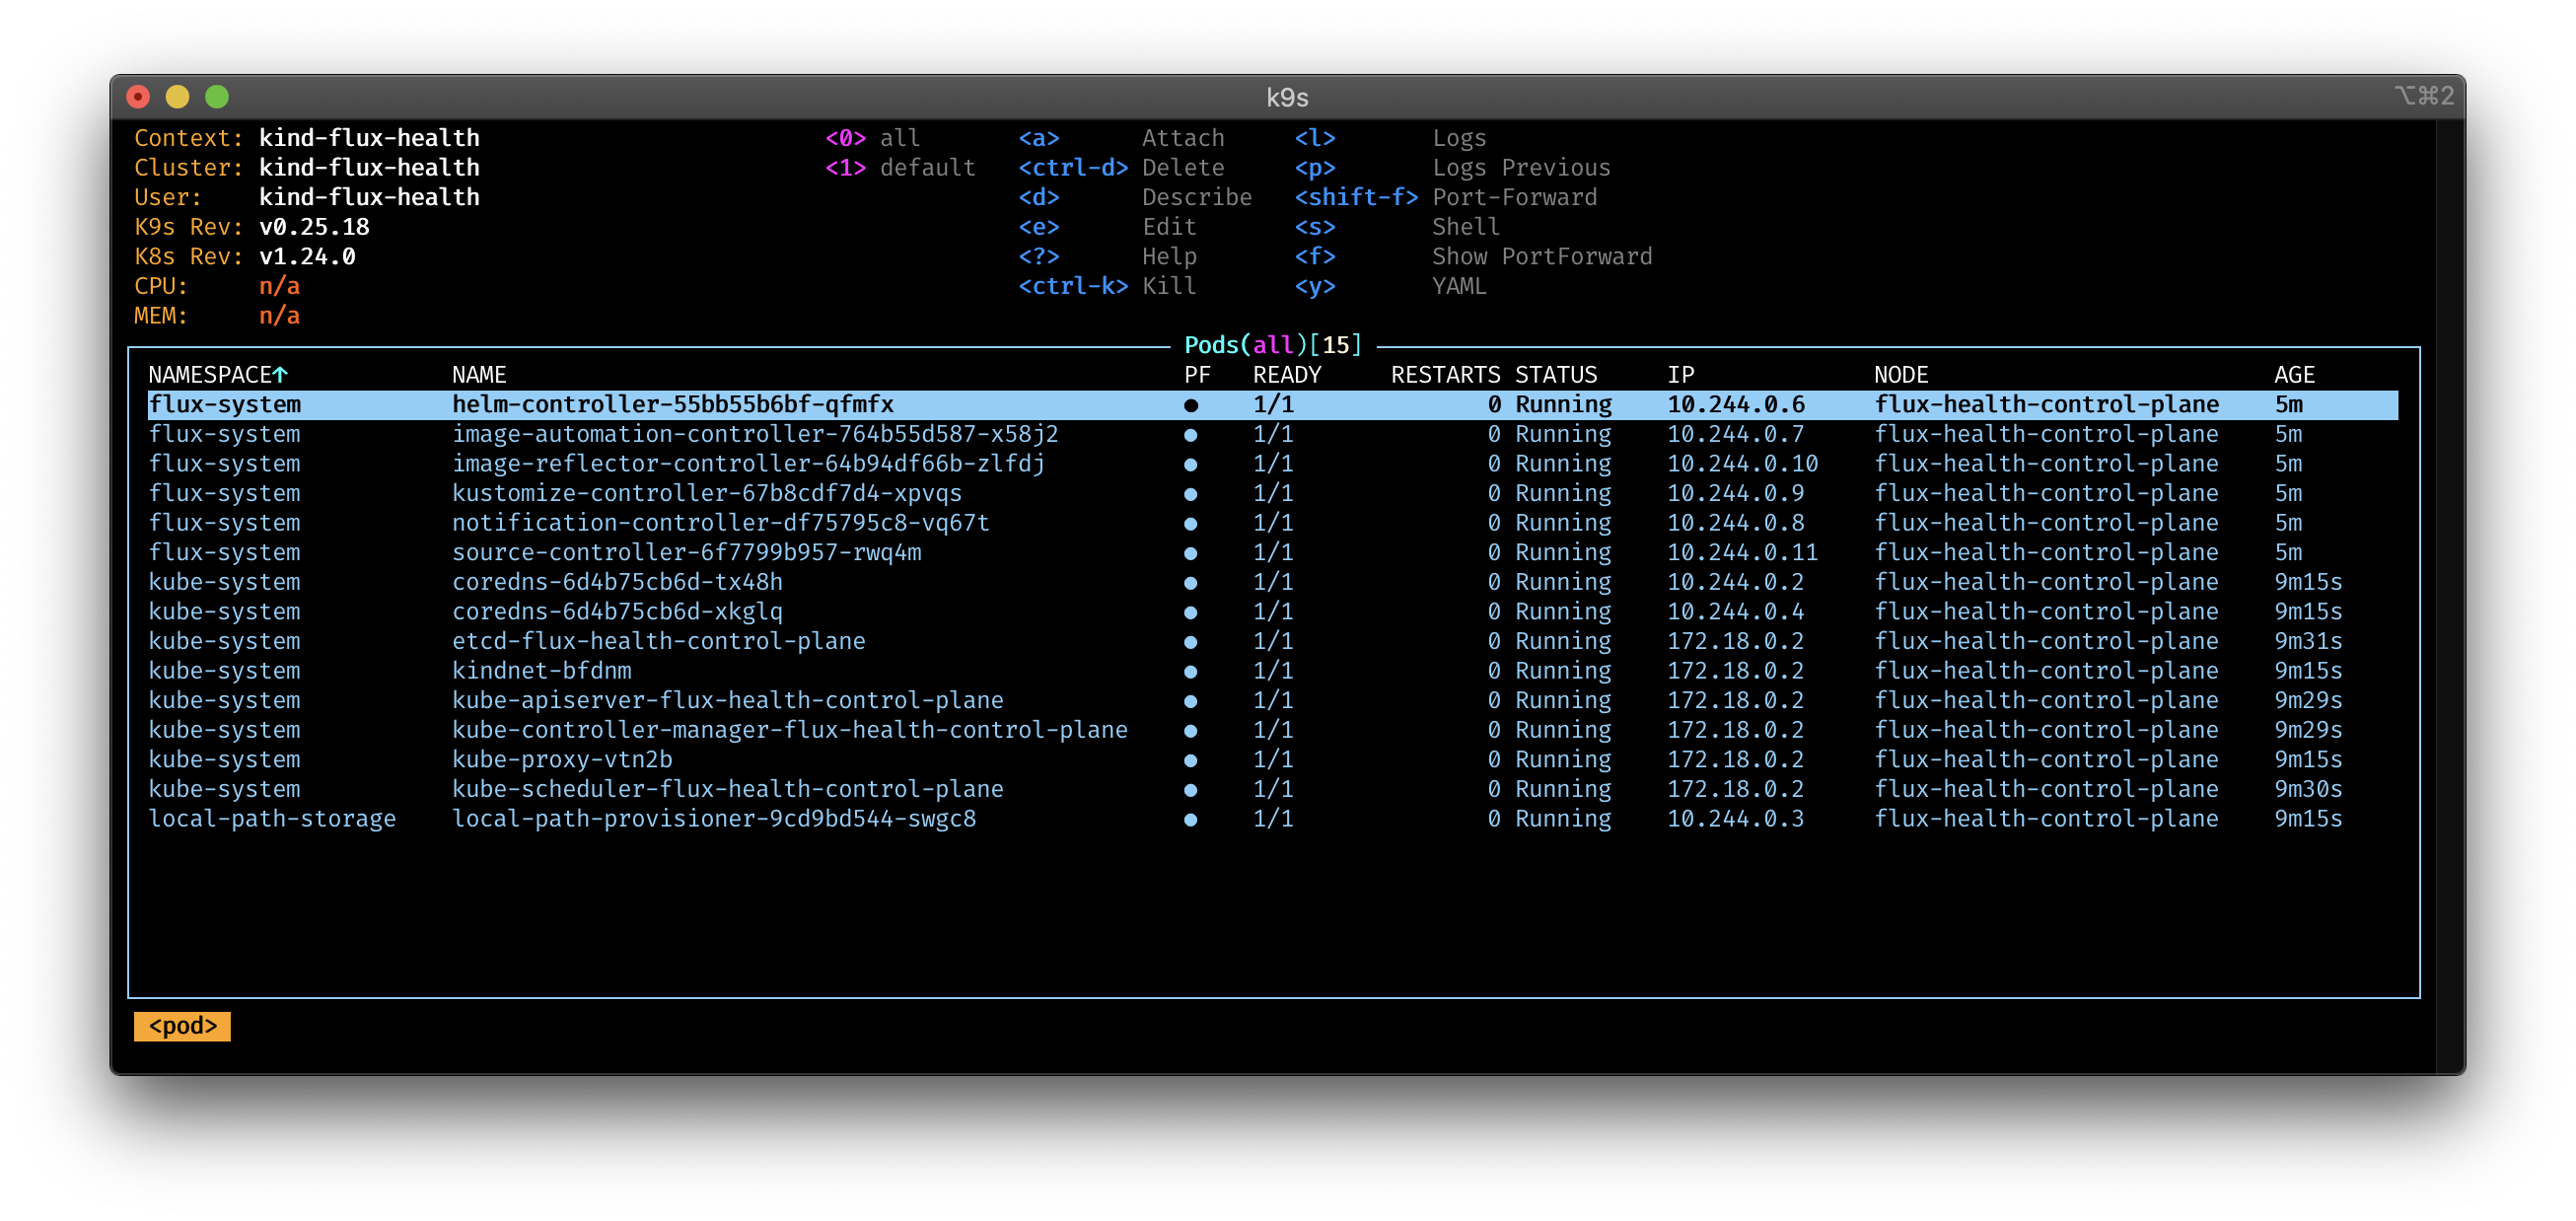Click the PF column header

click(1197, 375)
